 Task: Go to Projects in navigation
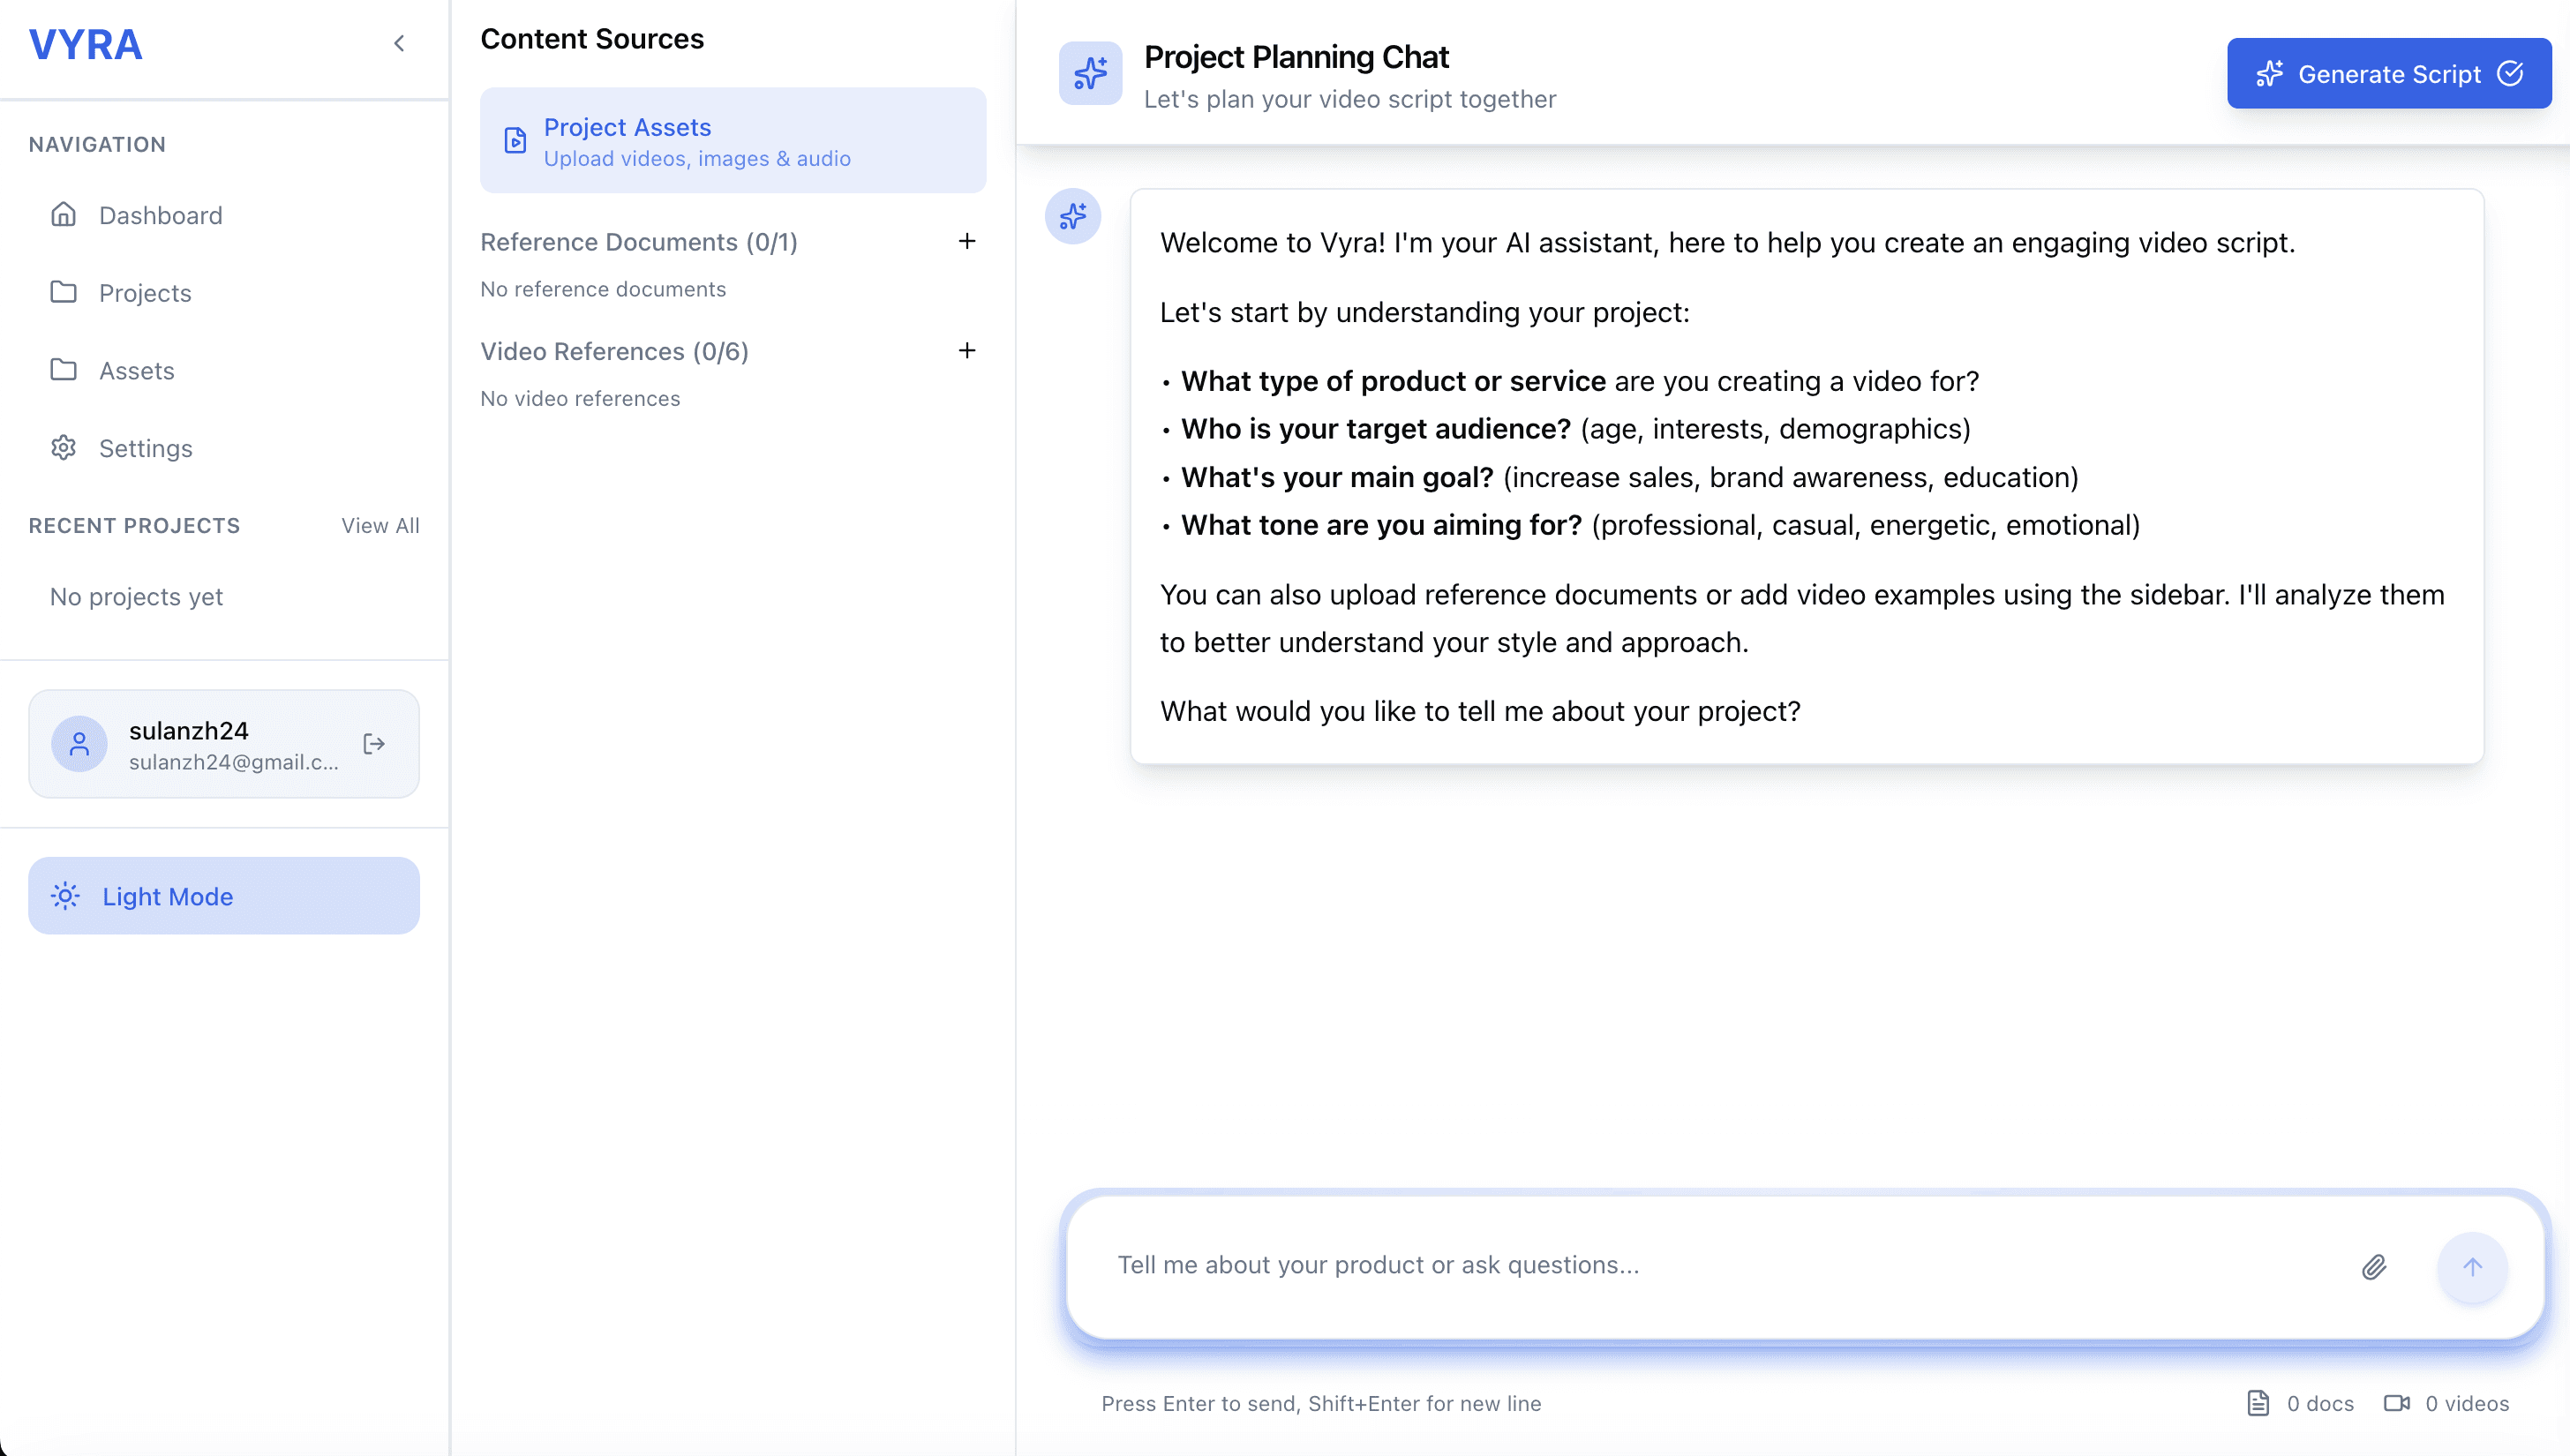pos(224,293)
